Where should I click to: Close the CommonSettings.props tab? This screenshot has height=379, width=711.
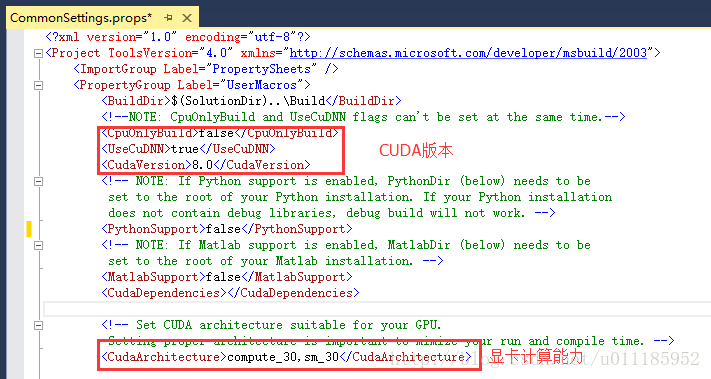pos(187,18)
